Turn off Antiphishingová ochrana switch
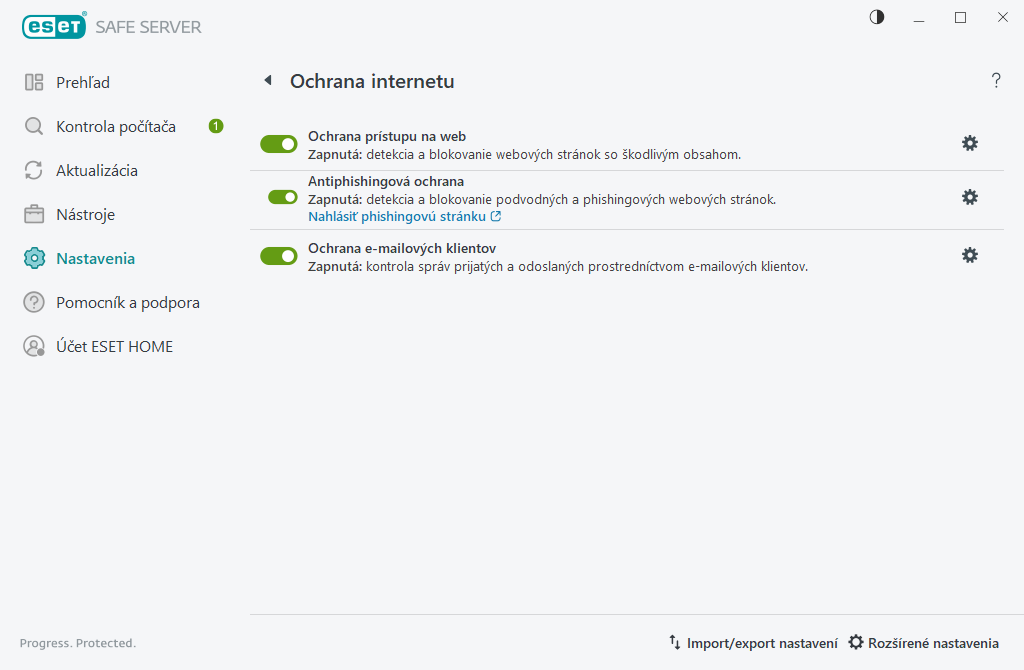Screen dimensions: 1024x670 283,197
